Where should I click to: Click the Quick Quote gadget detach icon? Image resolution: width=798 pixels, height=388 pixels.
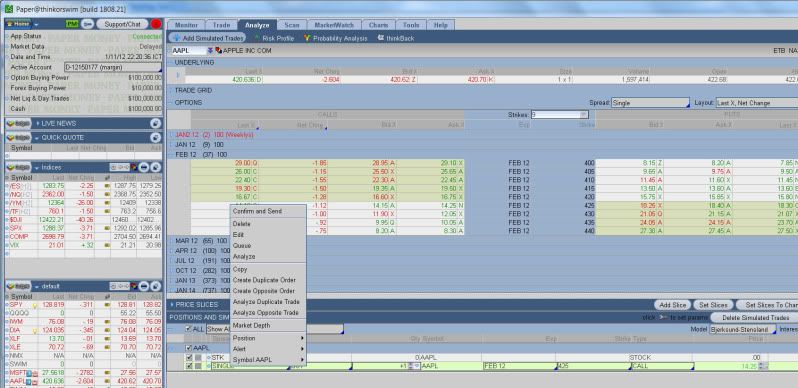click(x=155, y=137)
